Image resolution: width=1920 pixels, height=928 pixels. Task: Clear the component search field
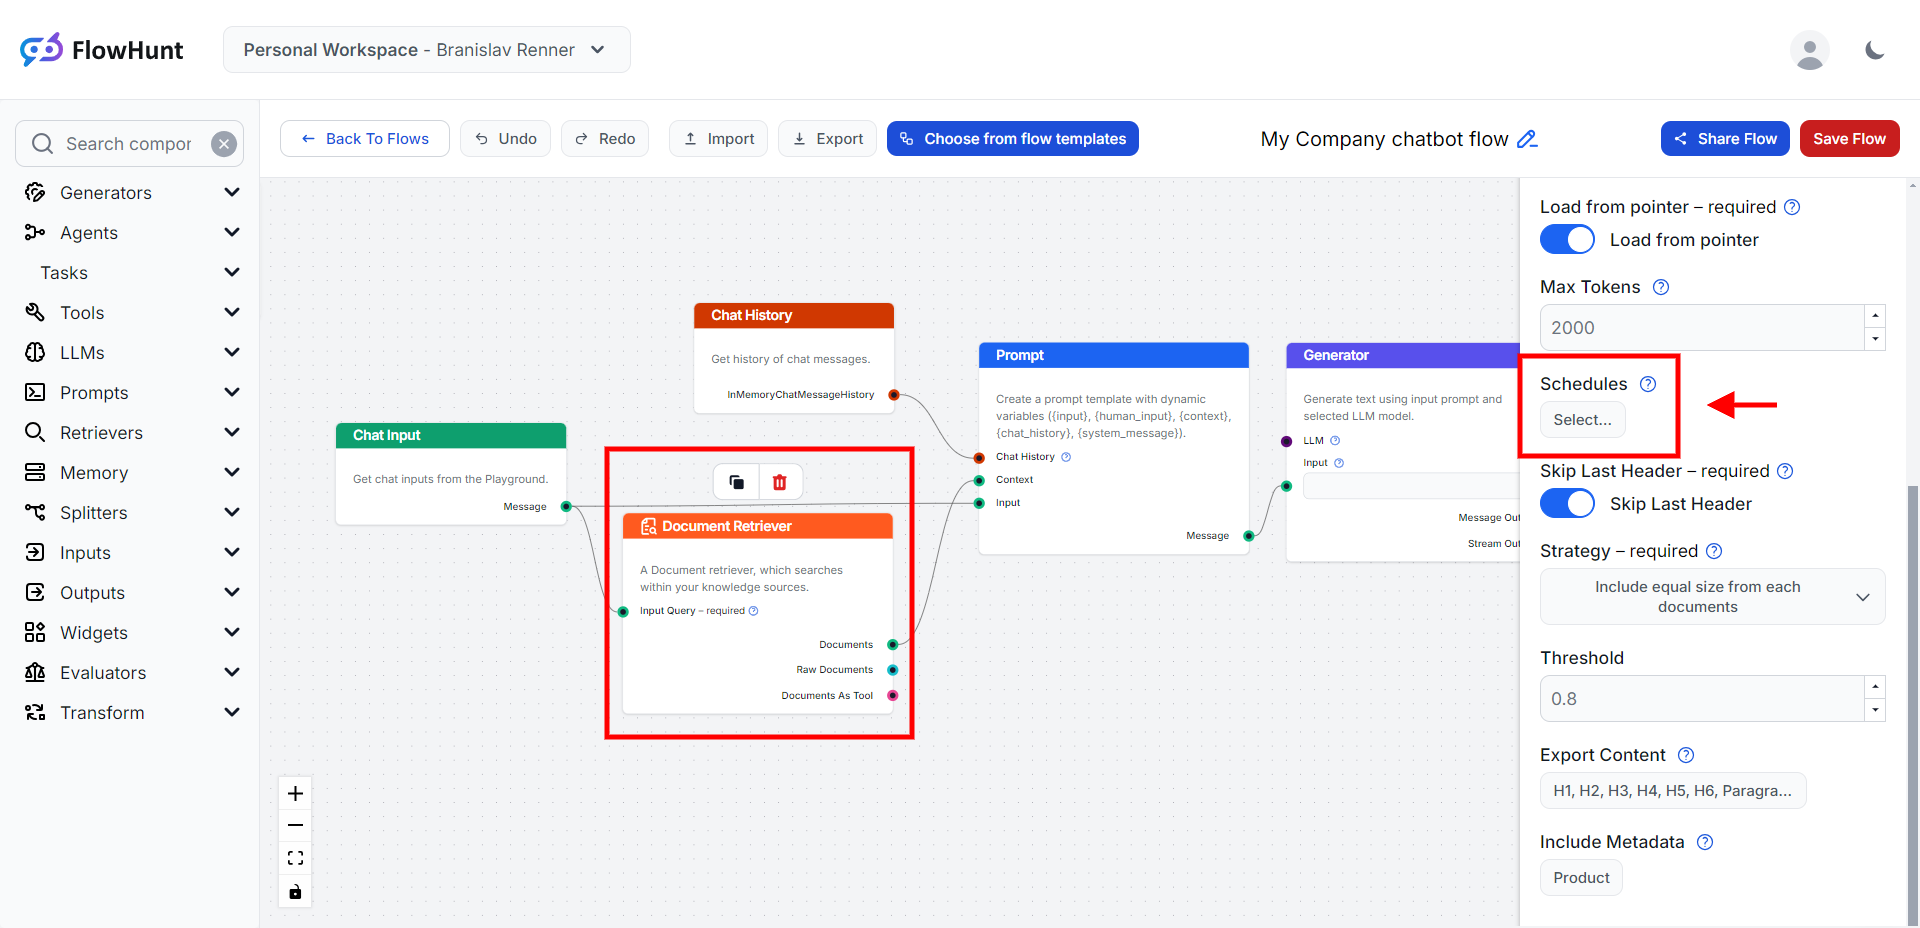224,144
